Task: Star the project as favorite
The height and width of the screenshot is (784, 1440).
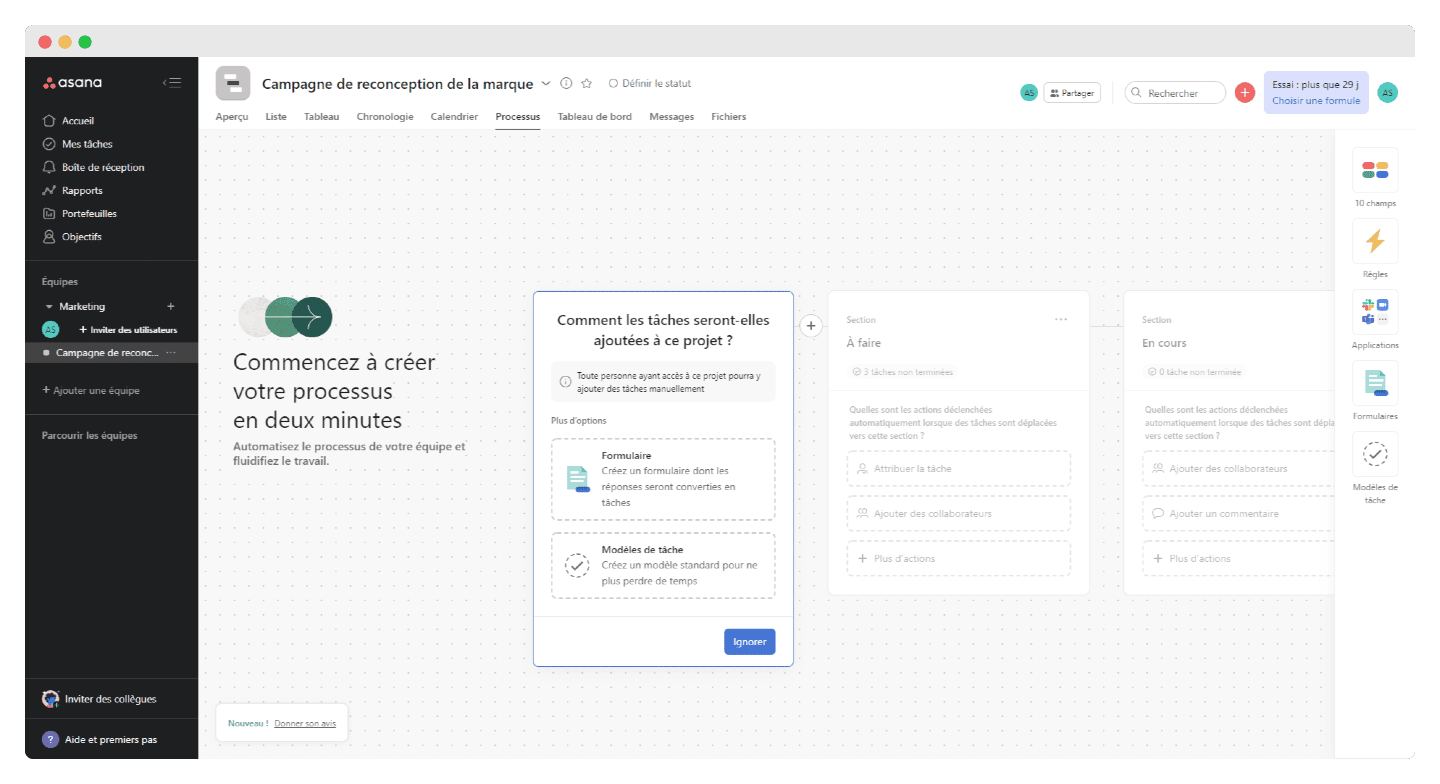Action: point(587,84)
